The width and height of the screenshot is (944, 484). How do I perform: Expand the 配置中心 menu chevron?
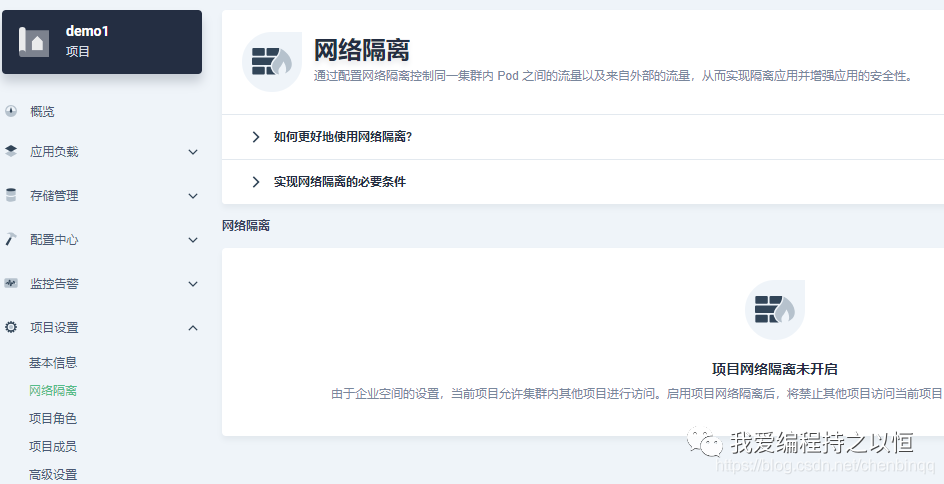[x=193, y=240]
